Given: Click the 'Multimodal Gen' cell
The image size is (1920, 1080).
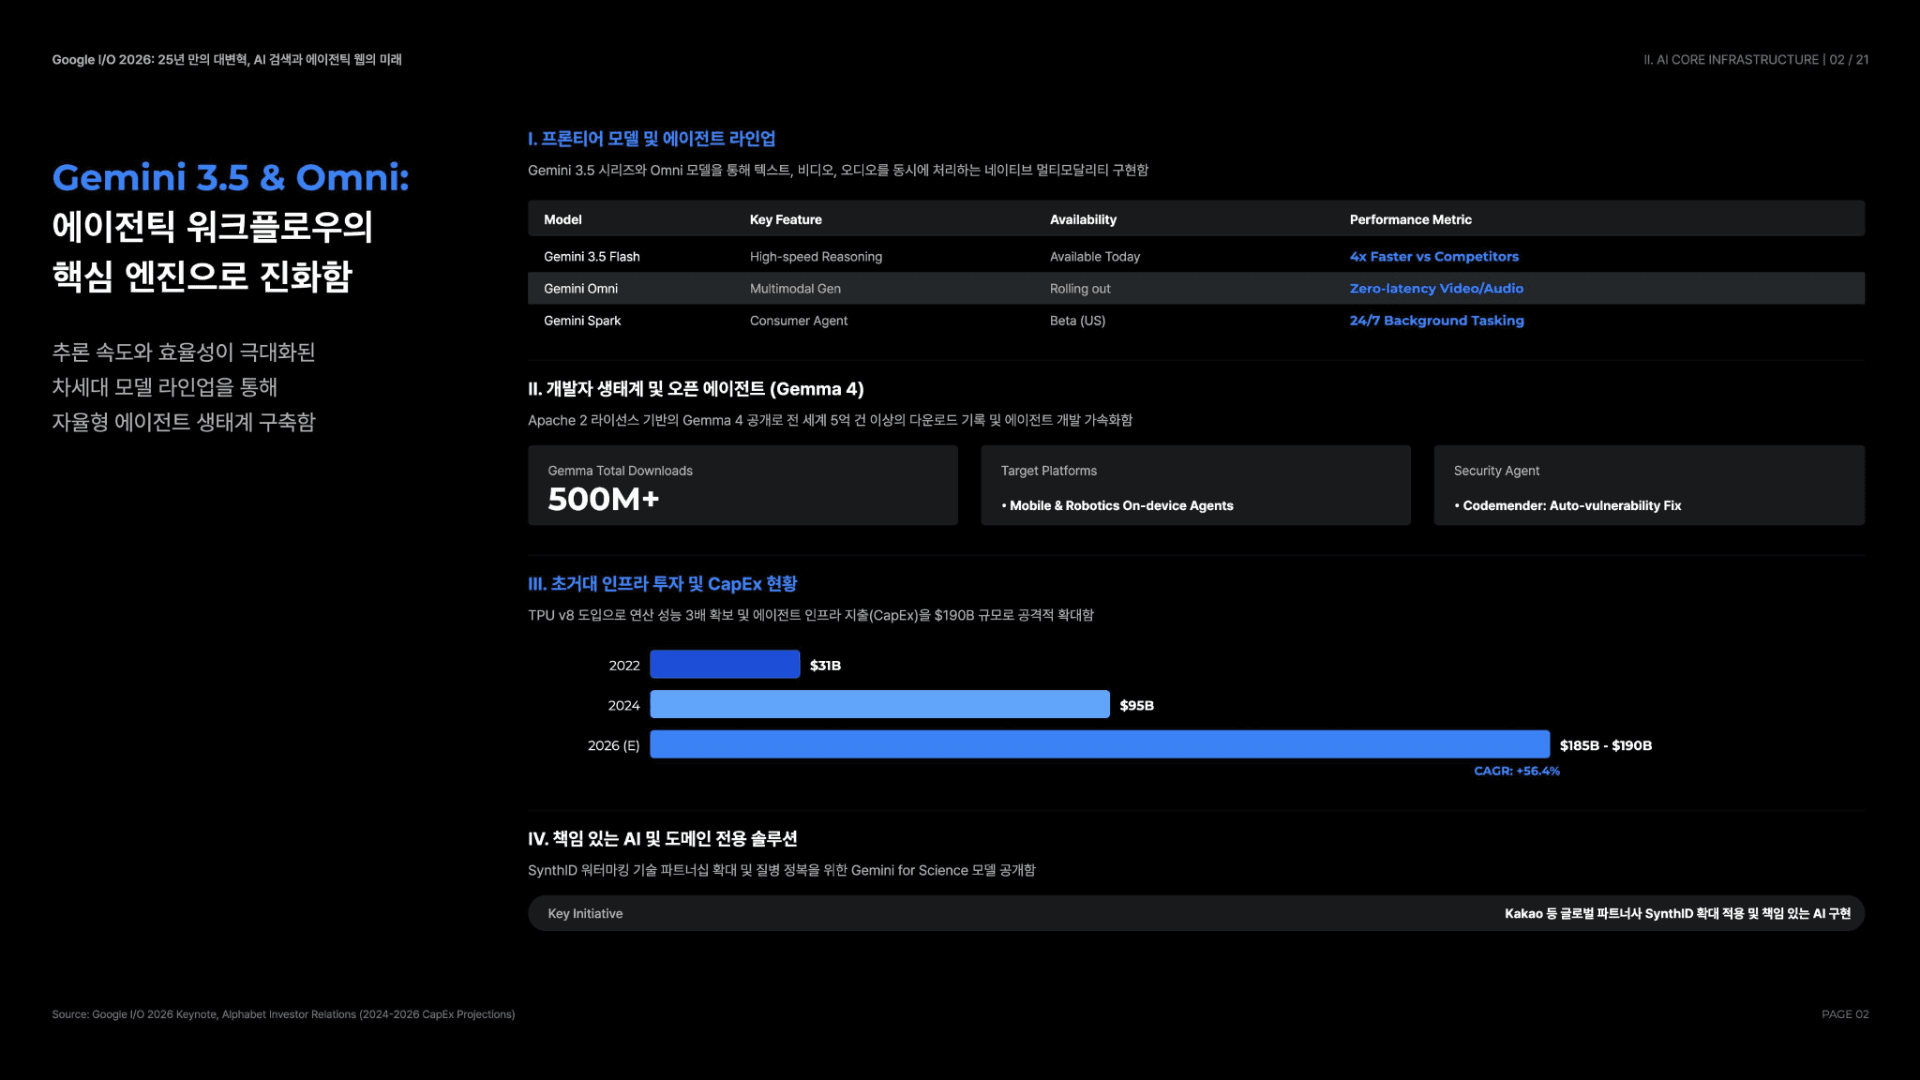Looking at the screenshot, I should coord(795,289).
